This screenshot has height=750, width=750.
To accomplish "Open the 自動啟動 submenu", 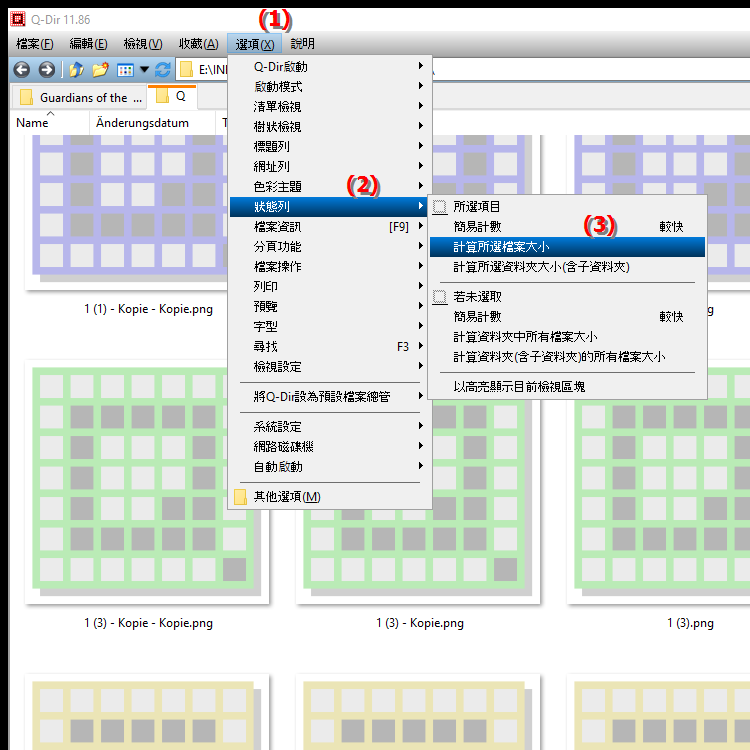I will 330,467.
